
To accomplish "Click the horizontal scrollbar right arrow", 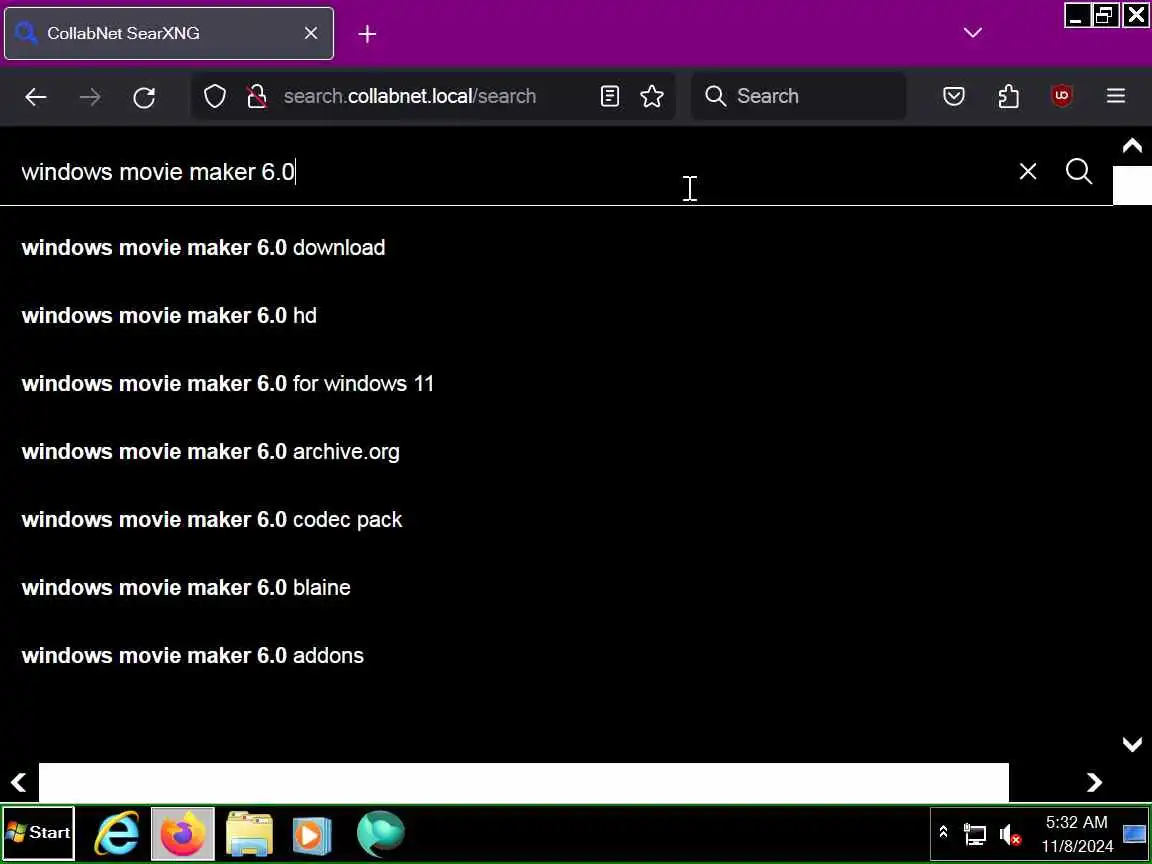I will pyautogui.click(x=1095, y=782).
